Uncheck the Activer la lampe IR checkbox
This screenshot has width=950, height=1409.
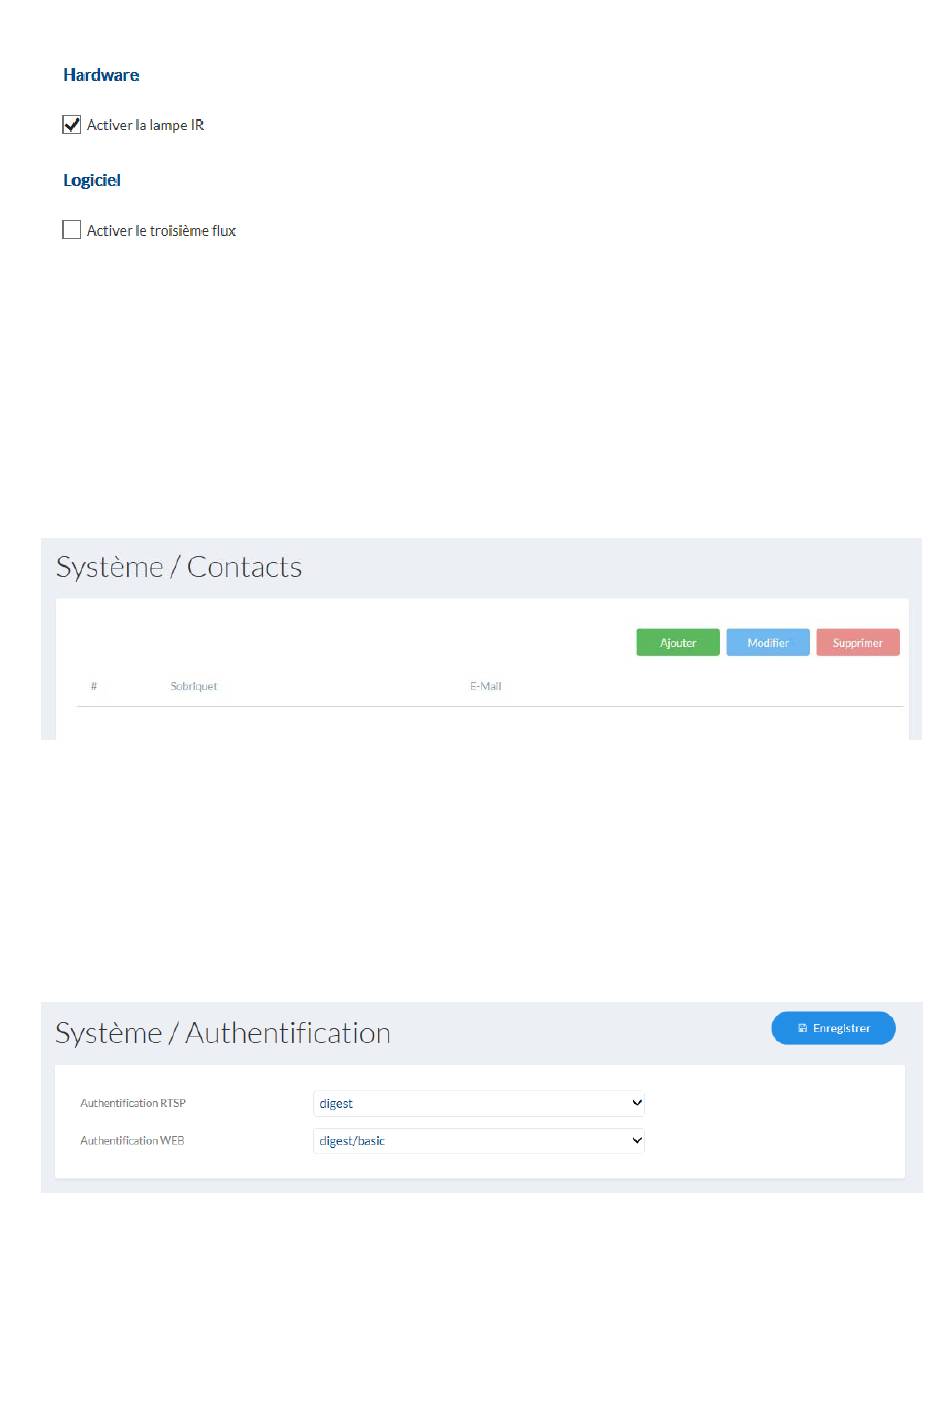pyautogui.click(x=72, y=125)
